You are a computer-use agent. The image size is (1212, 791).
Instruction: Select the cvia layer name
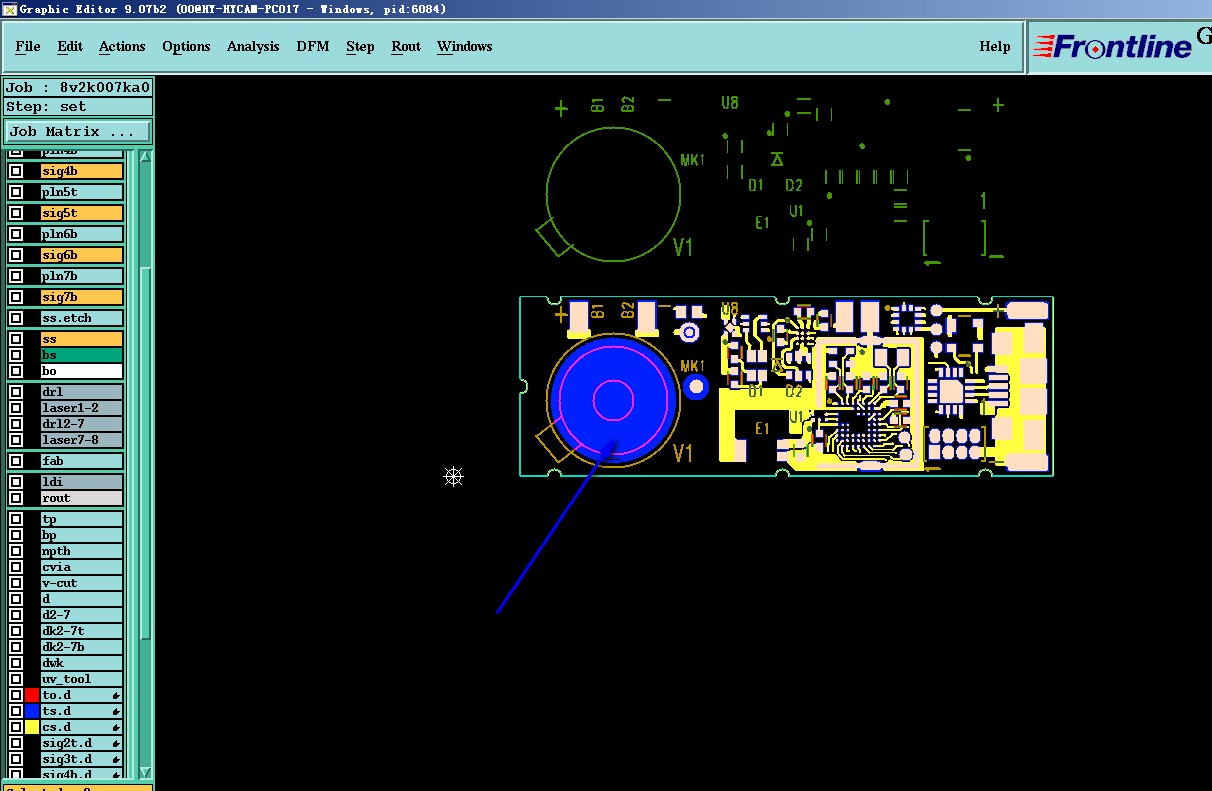pyautogui.click(x=82, y=567)
